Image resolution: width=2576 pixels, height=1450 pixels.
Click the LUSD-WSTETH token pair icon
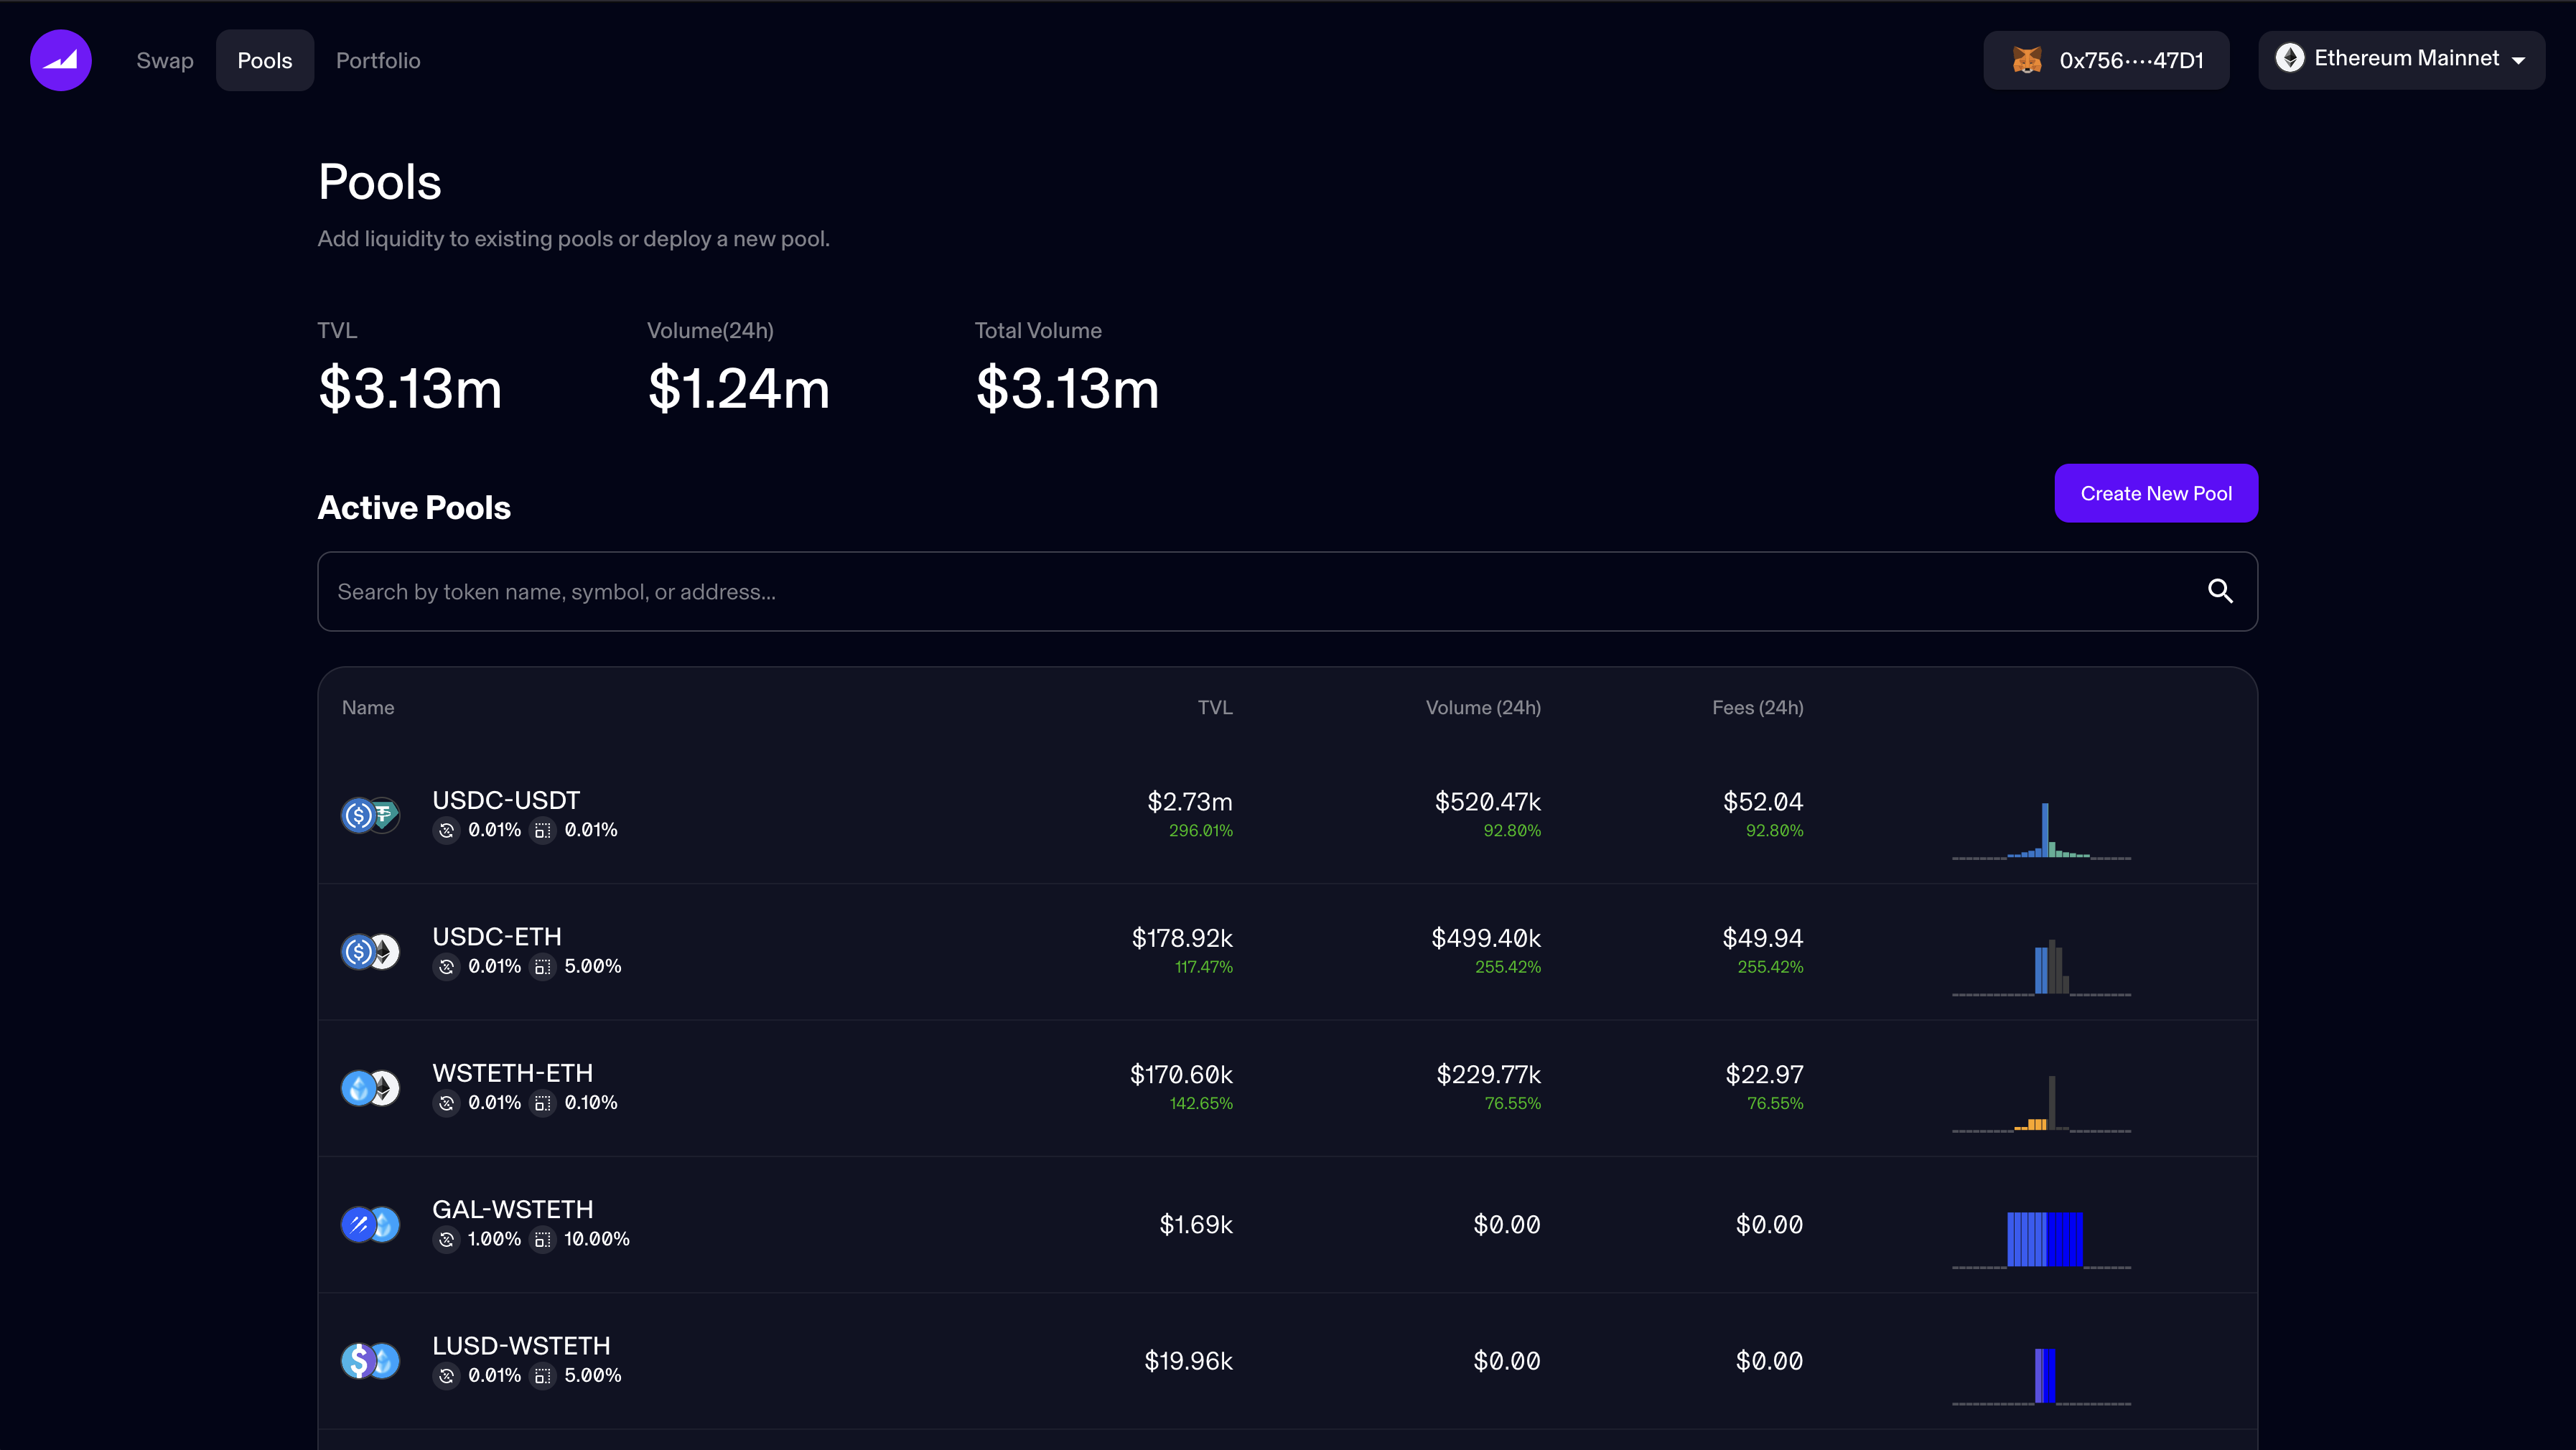pos(370,1360)
